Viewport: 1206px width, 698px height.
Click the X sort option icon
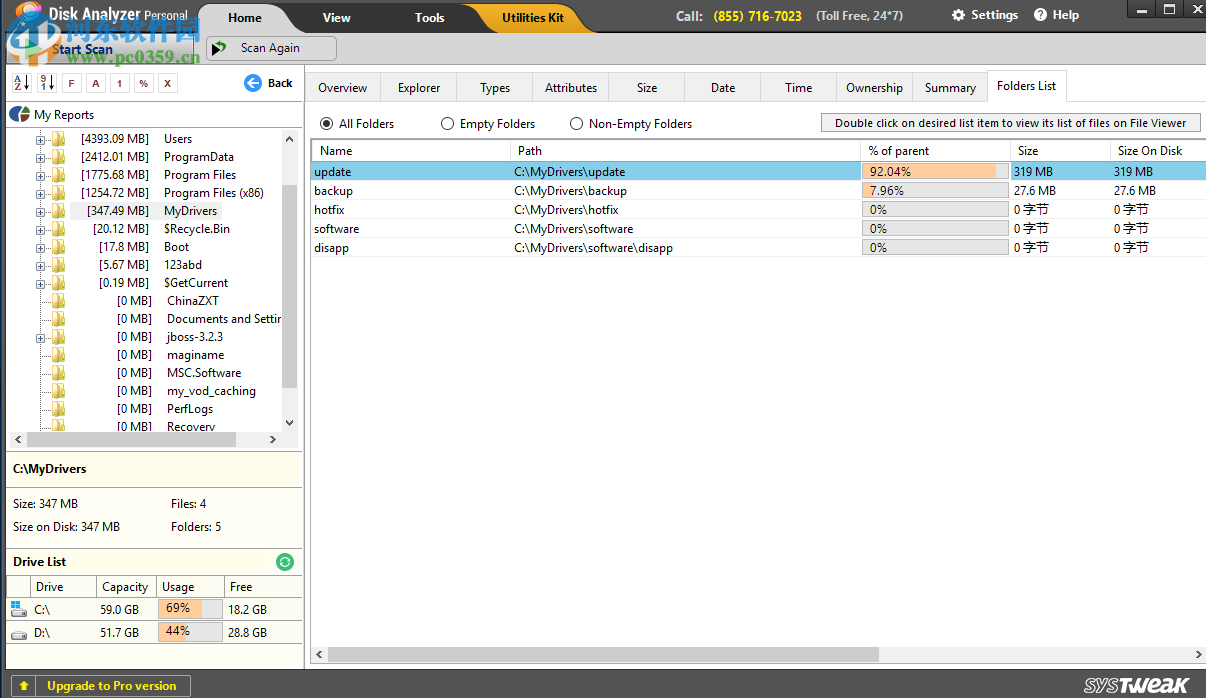click(167, 83)
